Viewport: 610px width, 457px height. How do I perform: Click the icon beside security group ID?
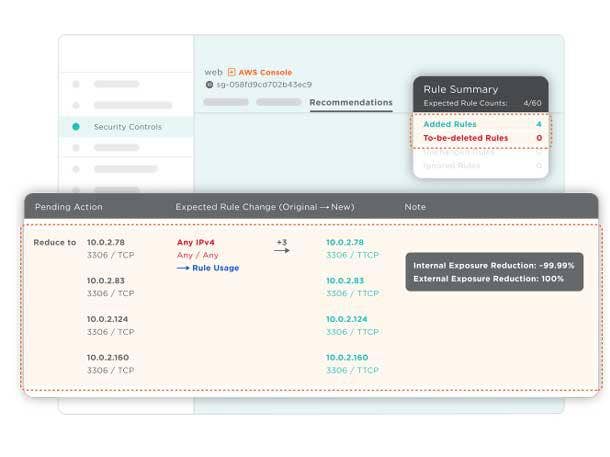pyautogui.click(x=208, y=85)
